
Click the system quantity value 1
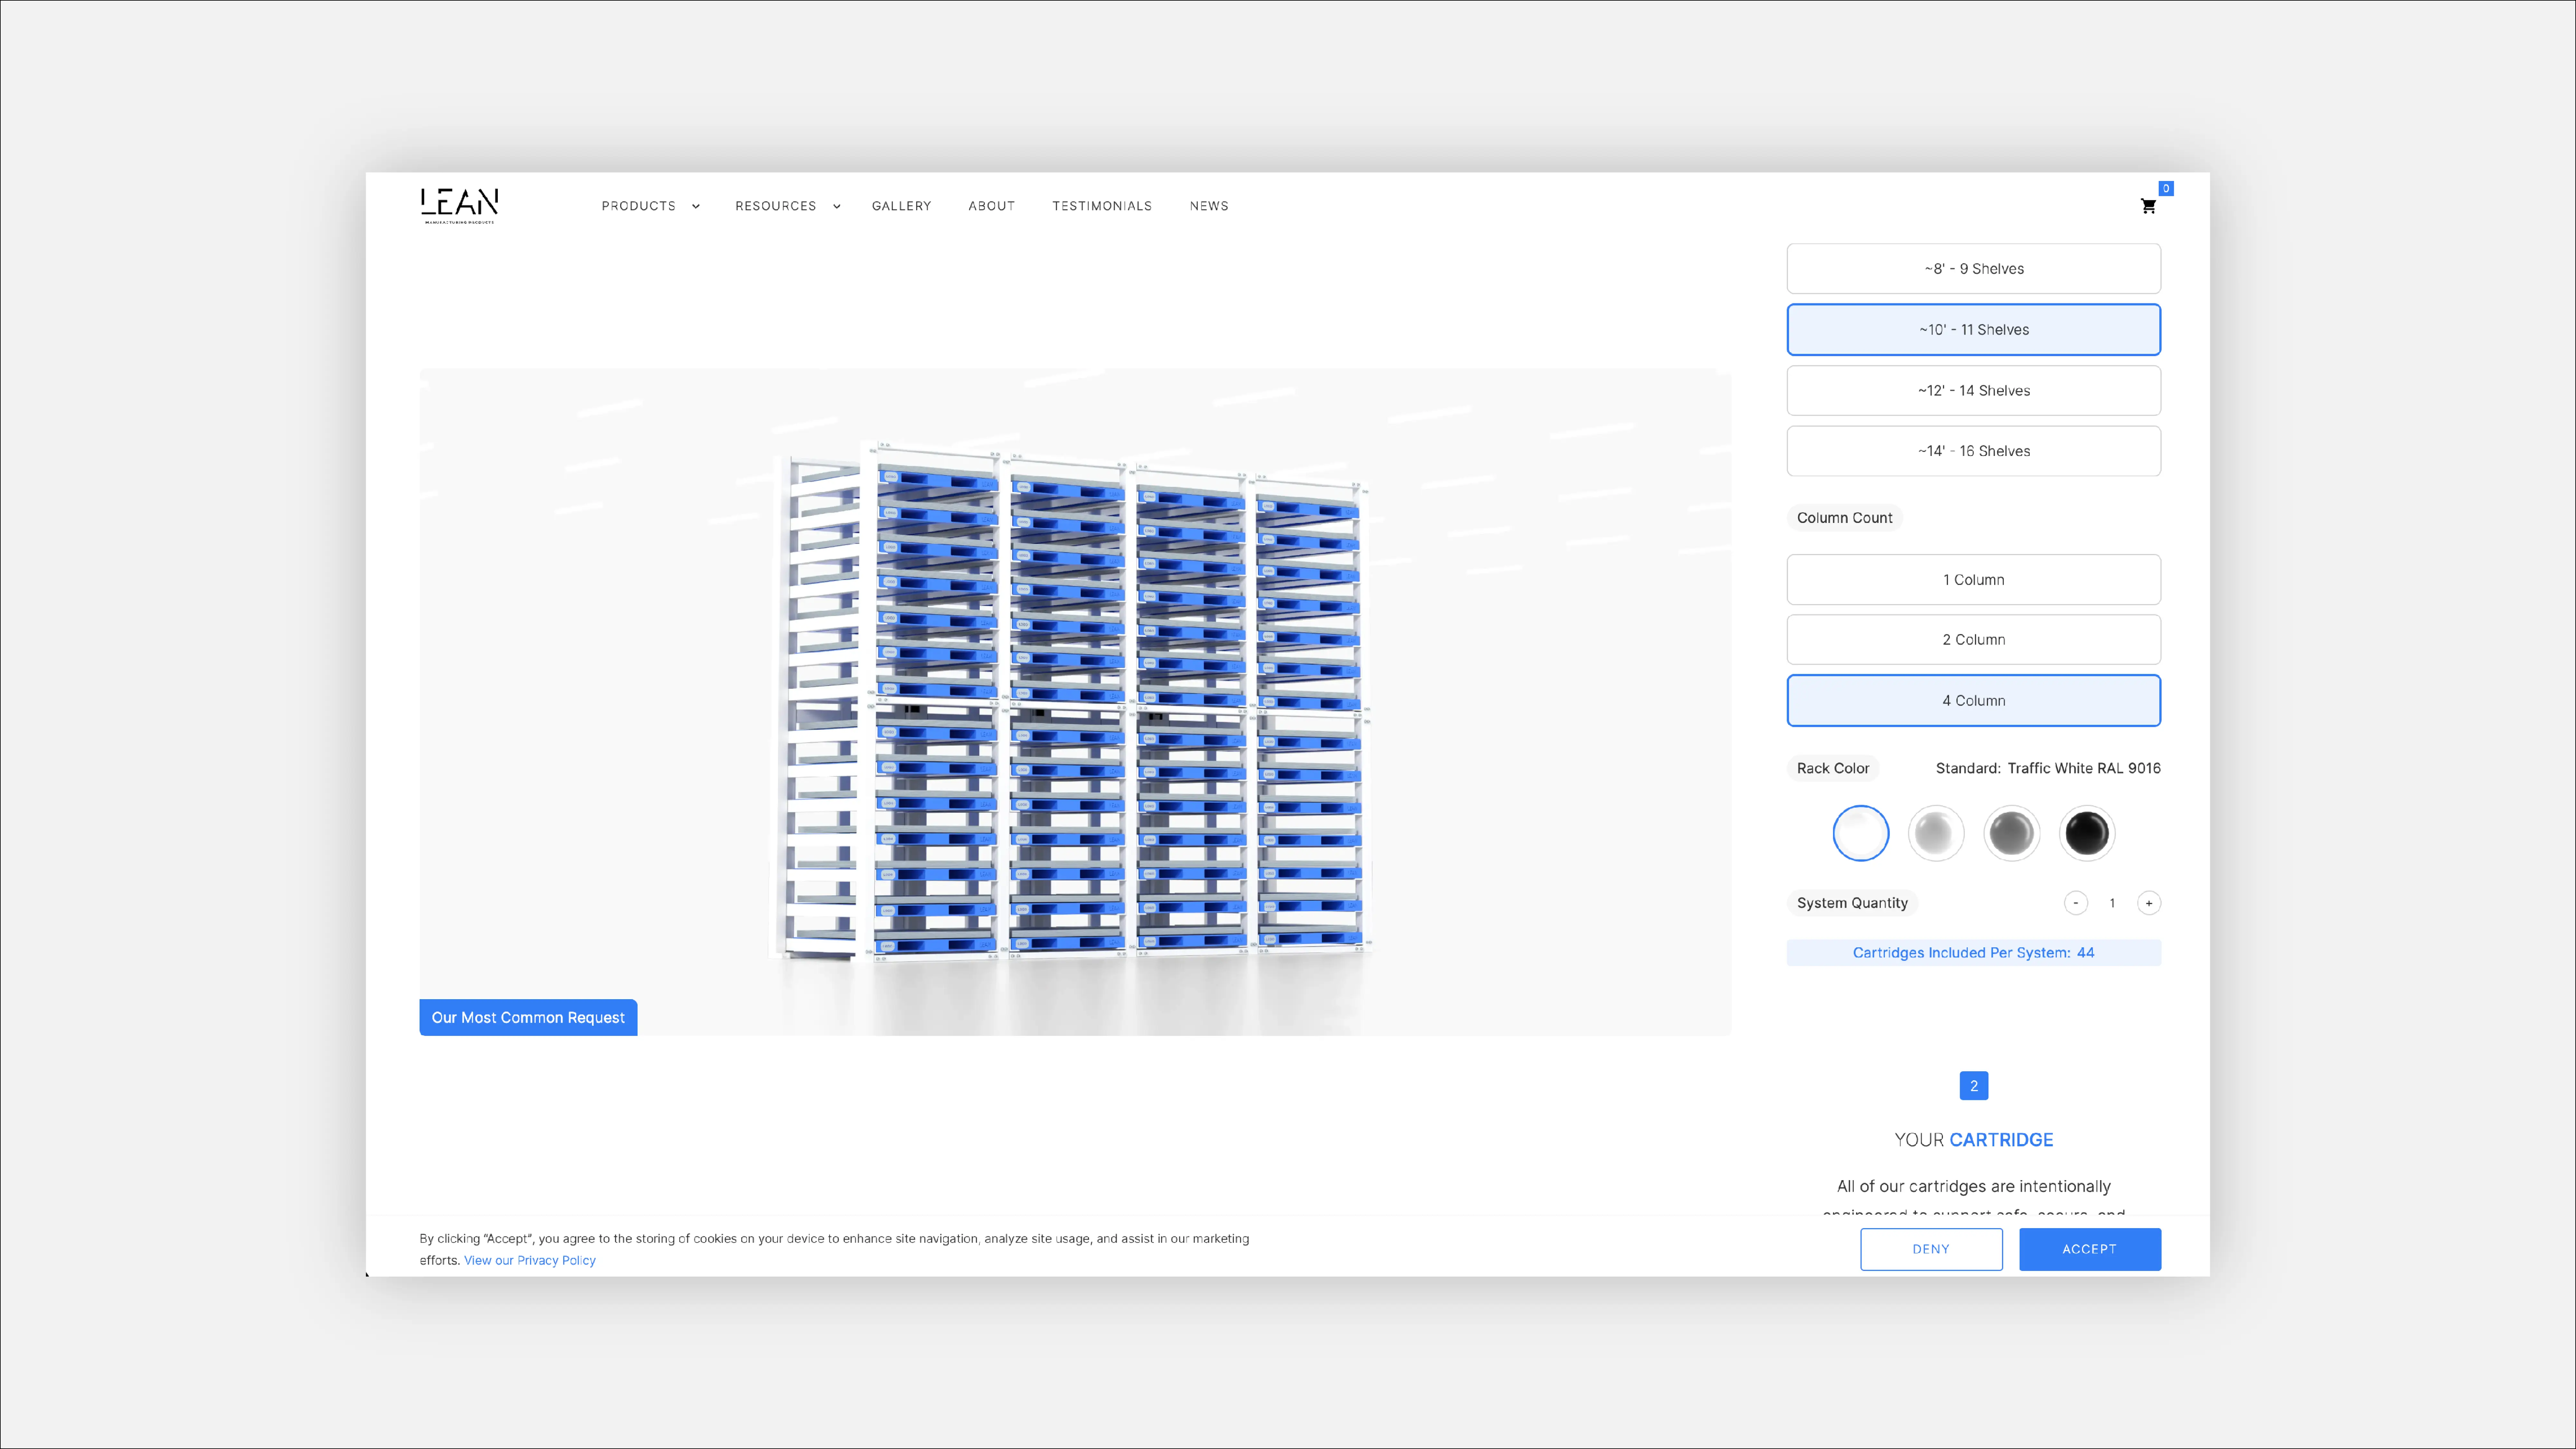(x=2112, y=903)
